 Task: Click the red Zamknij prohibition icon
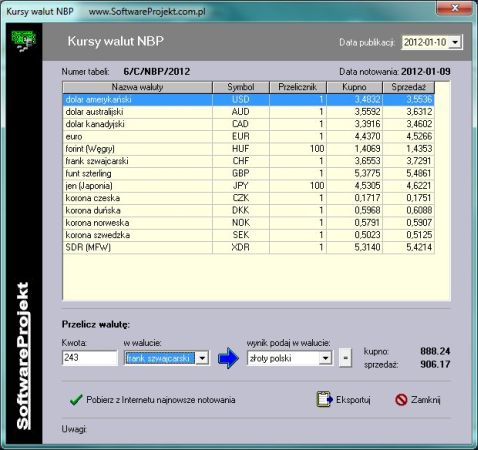[x=401, y=399]
